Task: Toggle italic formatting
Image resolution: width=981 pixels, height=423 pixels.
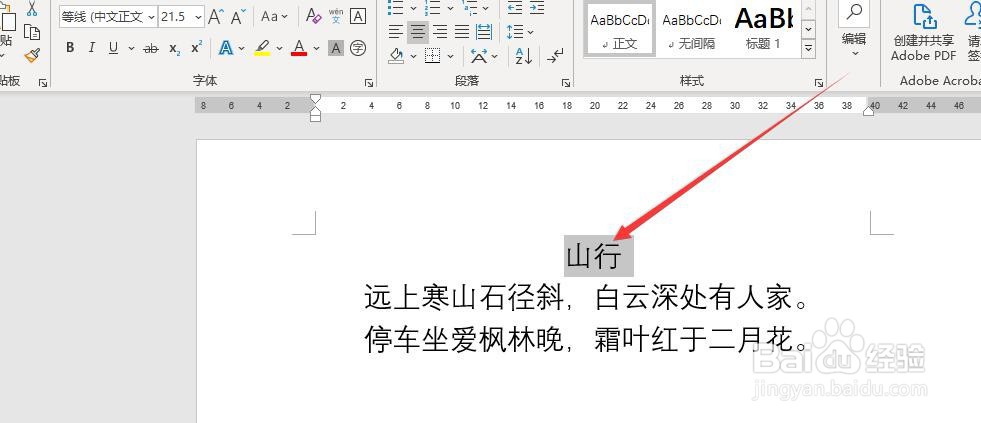Action: tap(92, 48)
